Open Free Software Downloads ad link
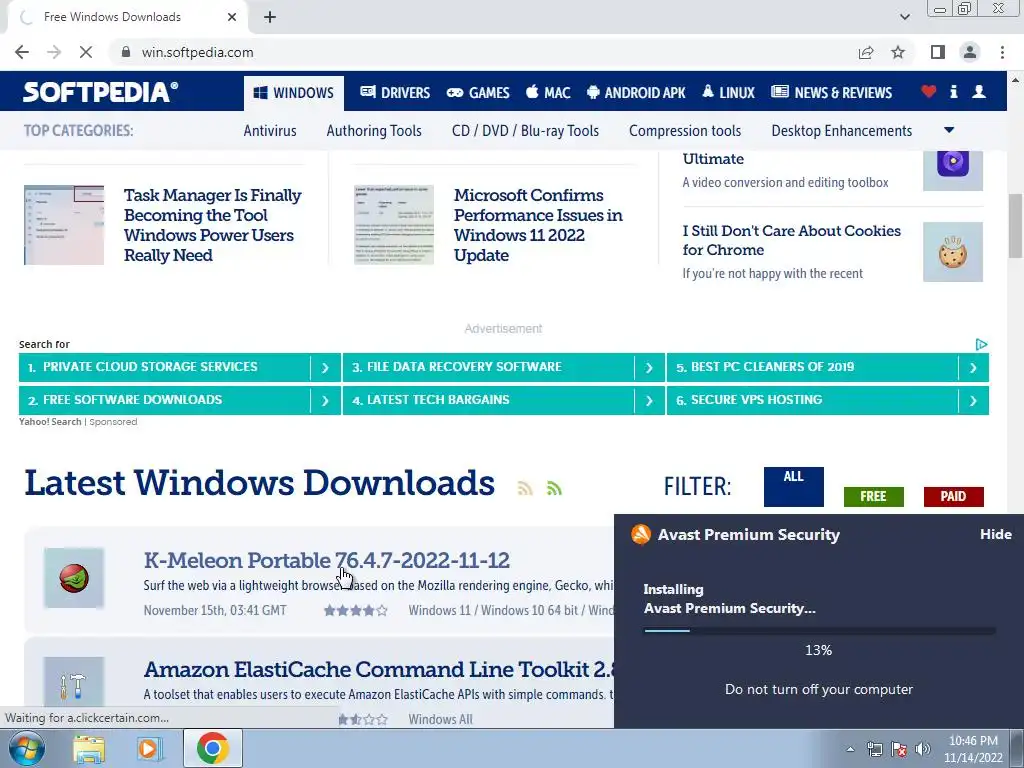 point(132,400)
